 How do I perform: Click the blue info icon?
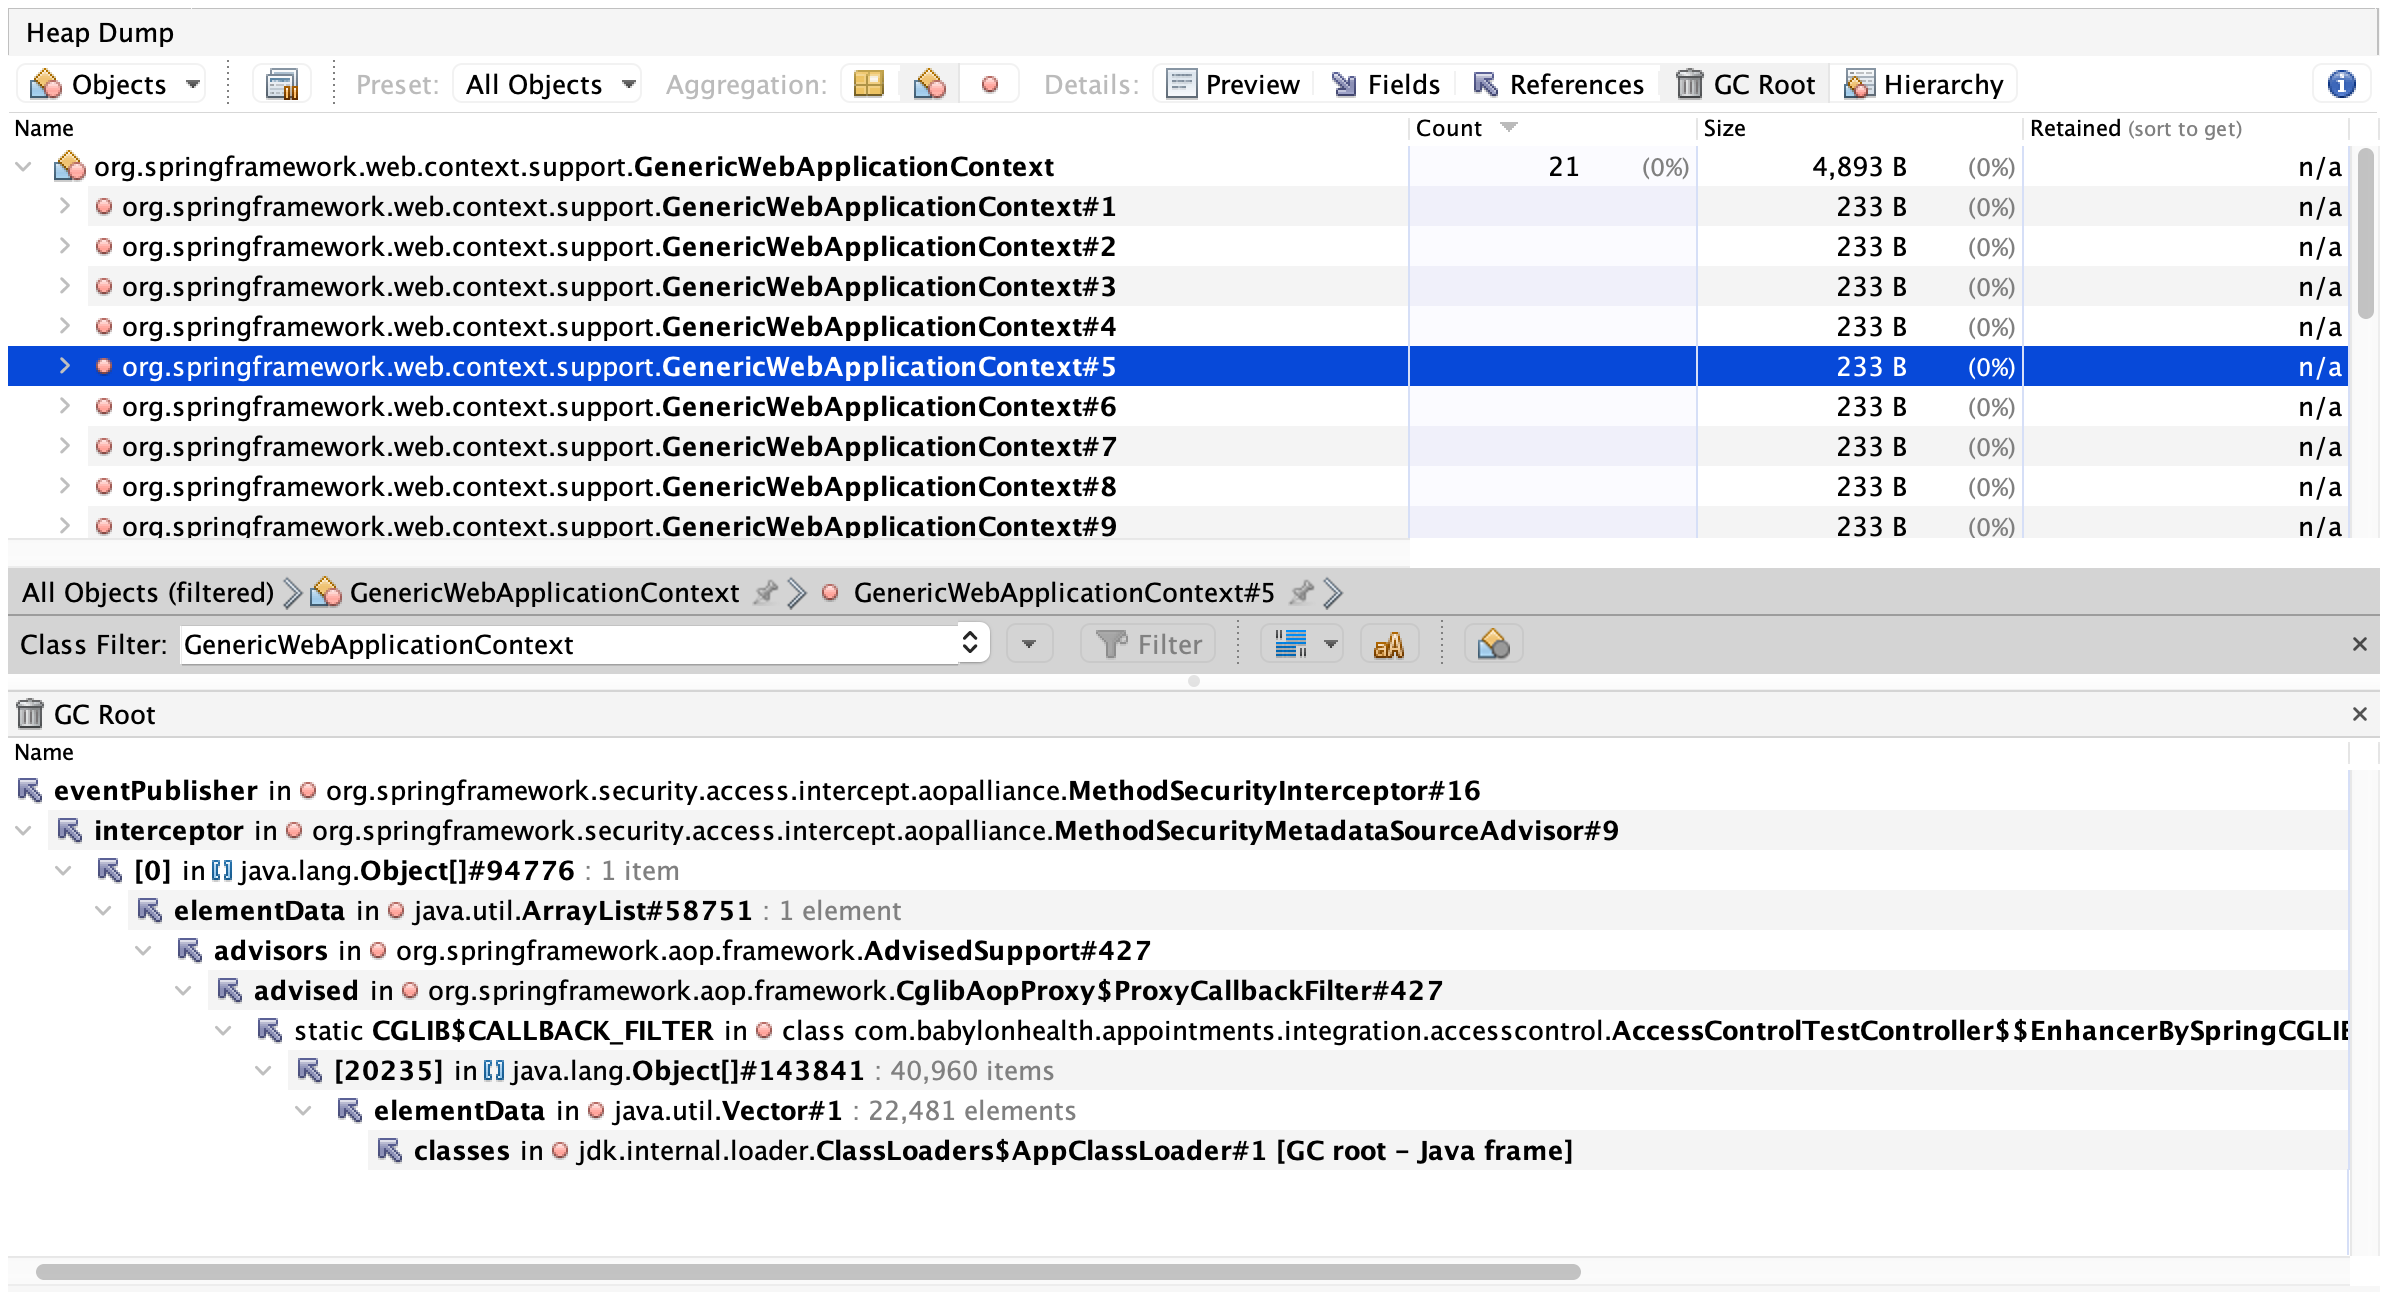pos(2341,84)
